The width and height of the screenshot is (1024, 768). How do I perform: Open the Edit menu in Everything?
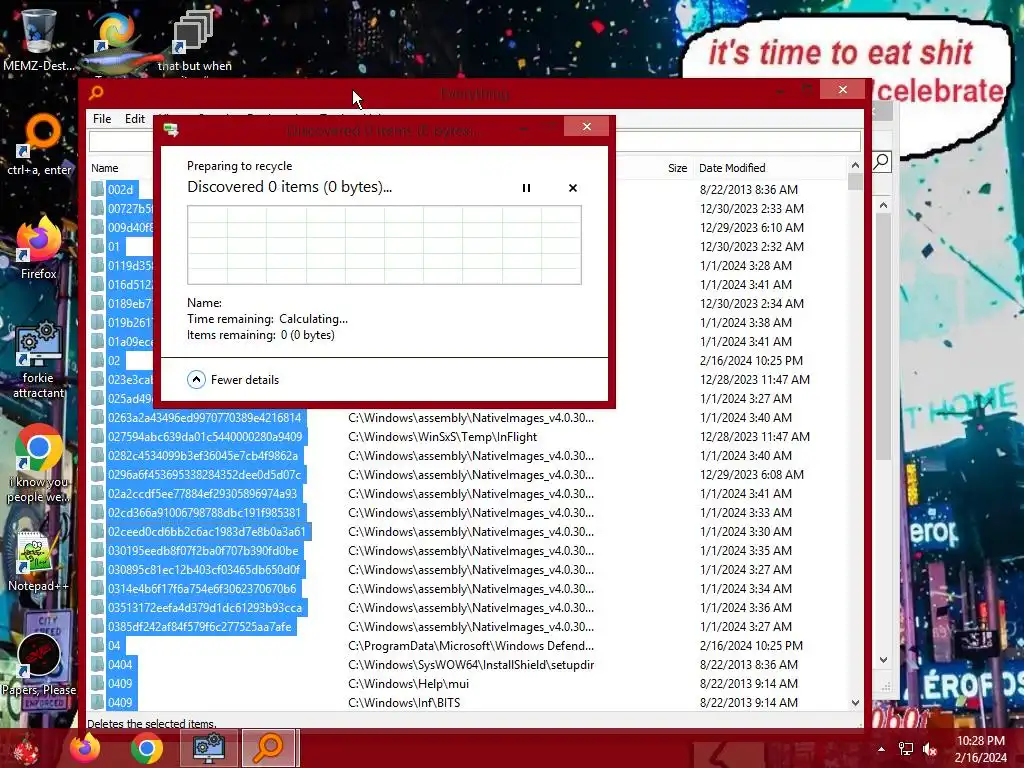pyautogui.click(x=135, y=119)
